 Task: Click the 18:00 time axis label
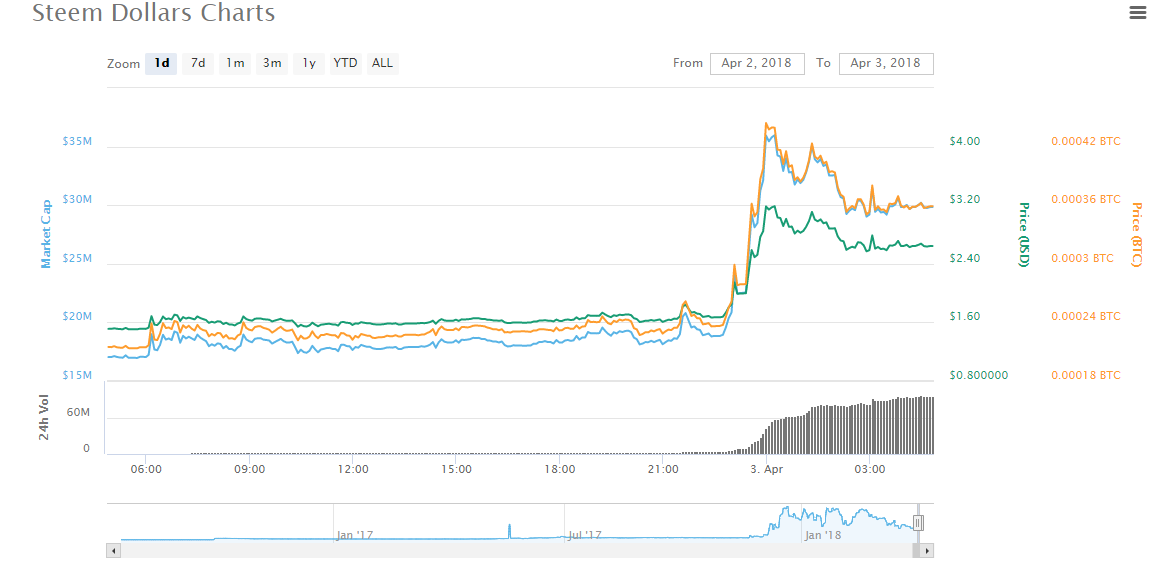pos(560,469)
